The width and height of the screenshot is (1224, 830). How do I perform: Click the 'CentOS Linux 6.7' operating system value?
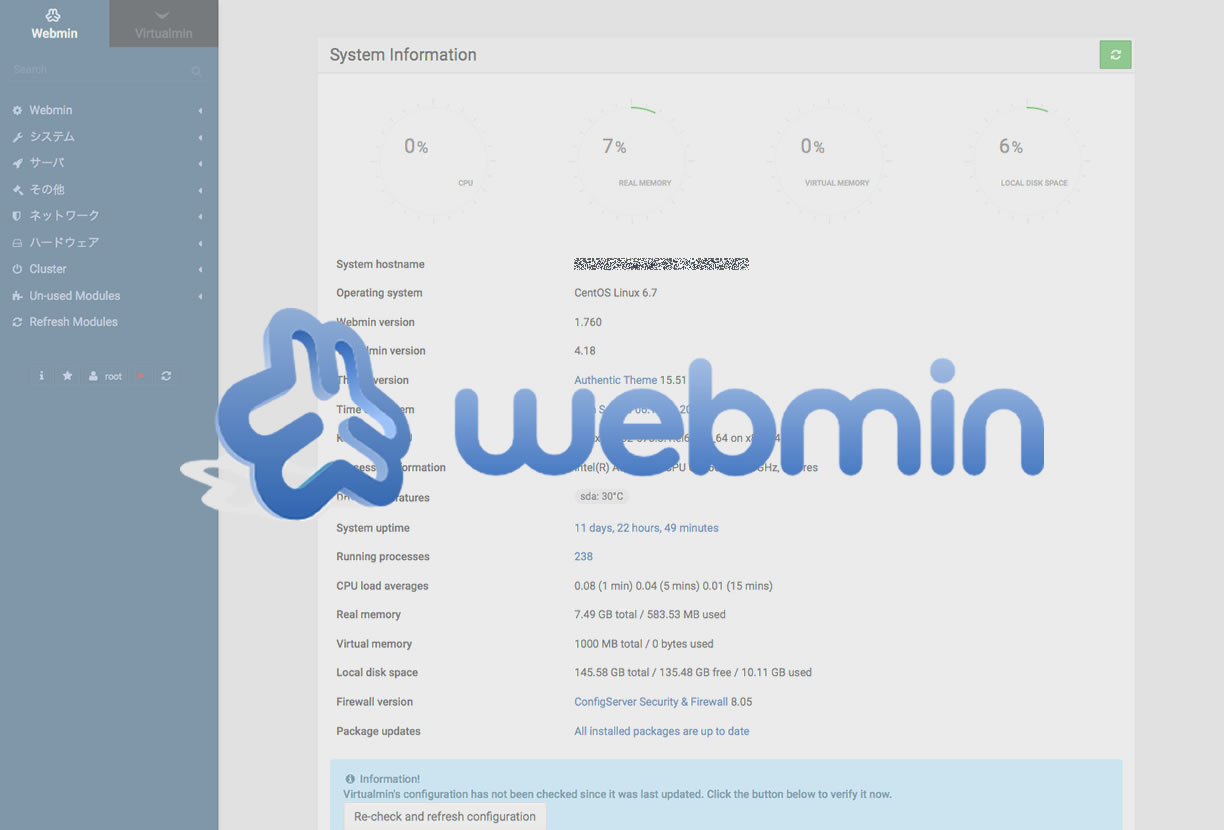(x=615, y=293)
